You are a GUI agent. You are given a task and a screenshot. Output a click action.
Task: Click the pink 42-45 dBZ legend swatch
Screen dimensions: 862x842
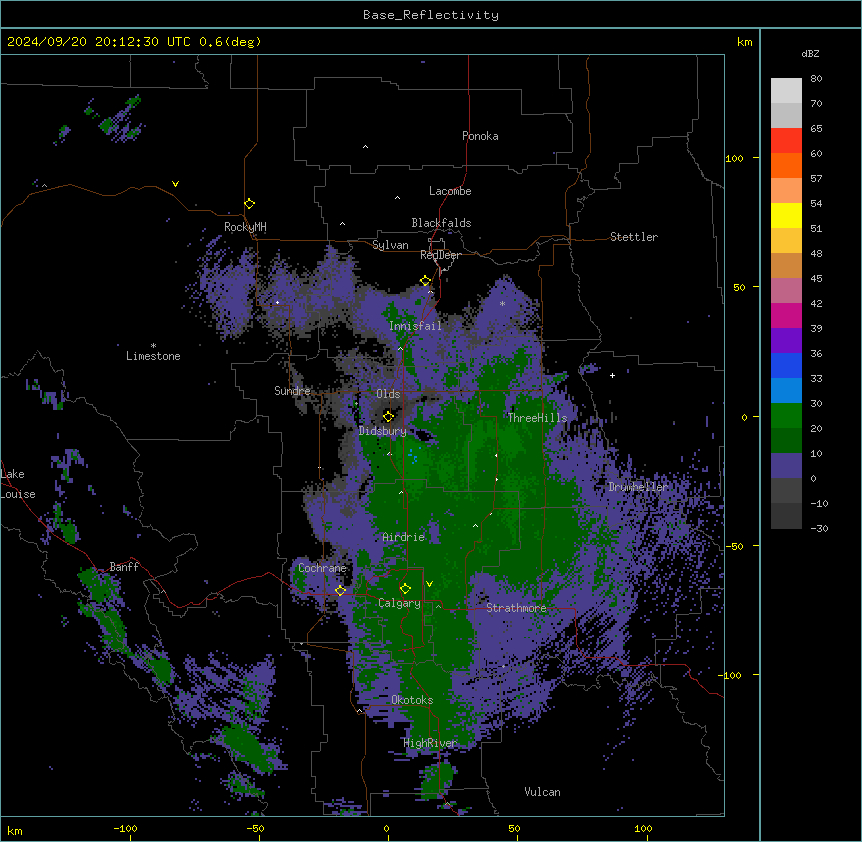tap(786, 291)
